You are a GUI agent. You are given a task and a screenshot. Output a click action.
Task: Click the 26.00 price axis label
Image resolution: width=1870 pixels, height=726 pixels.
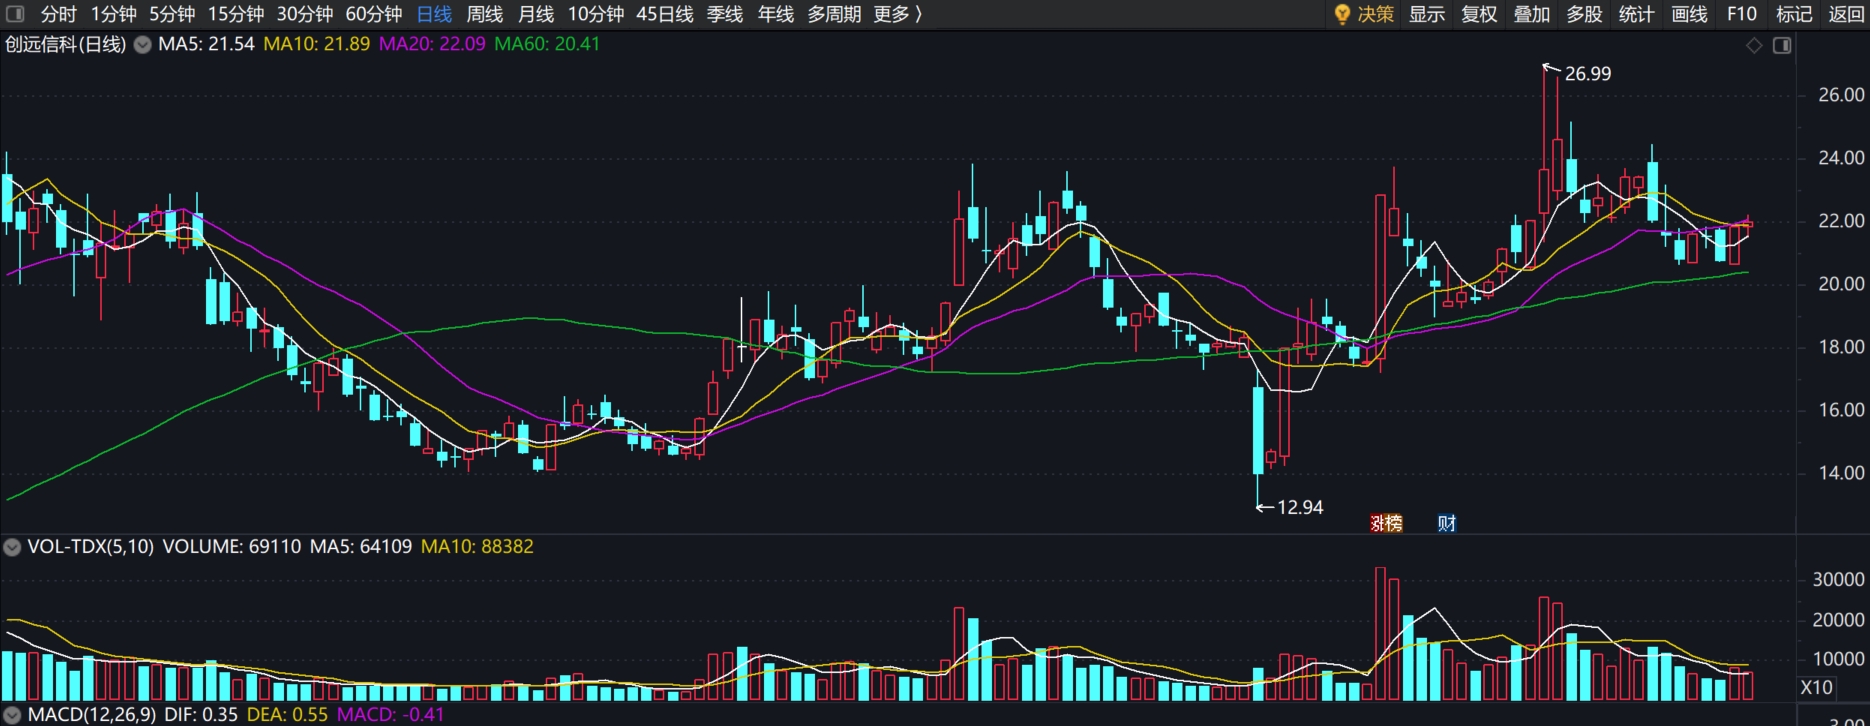coord(1841,95)
